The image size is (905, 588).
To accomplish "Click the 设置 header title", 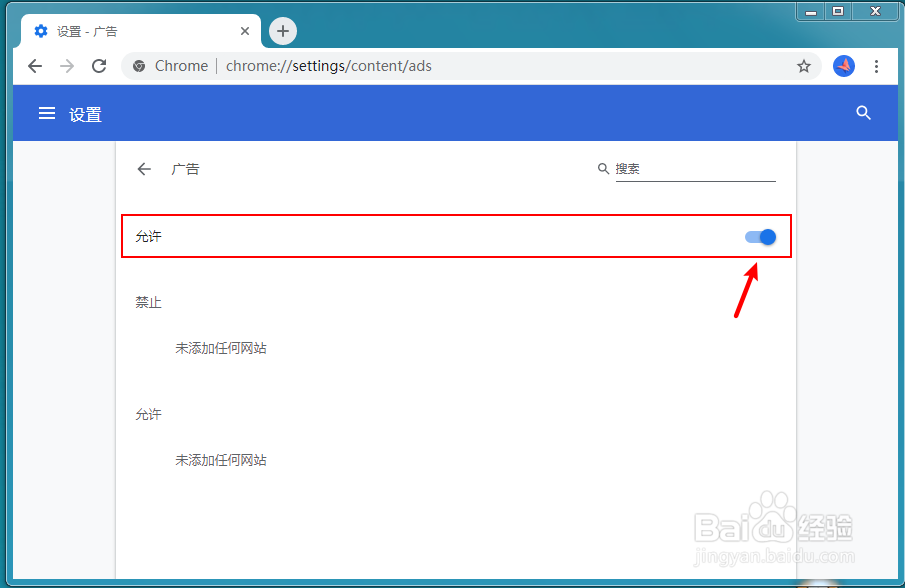I will 85,115.
